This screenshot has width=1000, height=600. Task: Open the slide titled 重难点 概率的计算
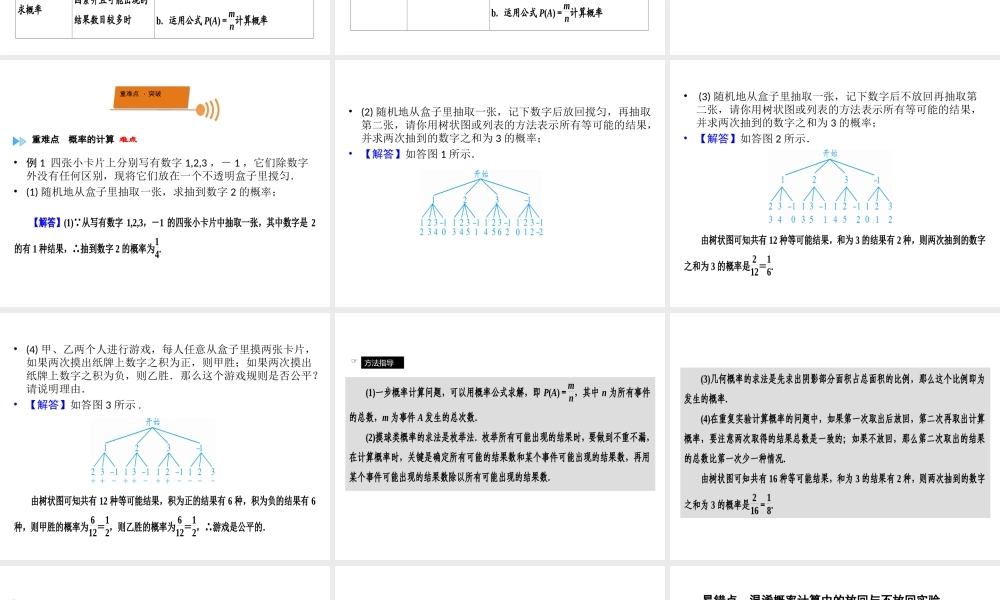(165, 183)
